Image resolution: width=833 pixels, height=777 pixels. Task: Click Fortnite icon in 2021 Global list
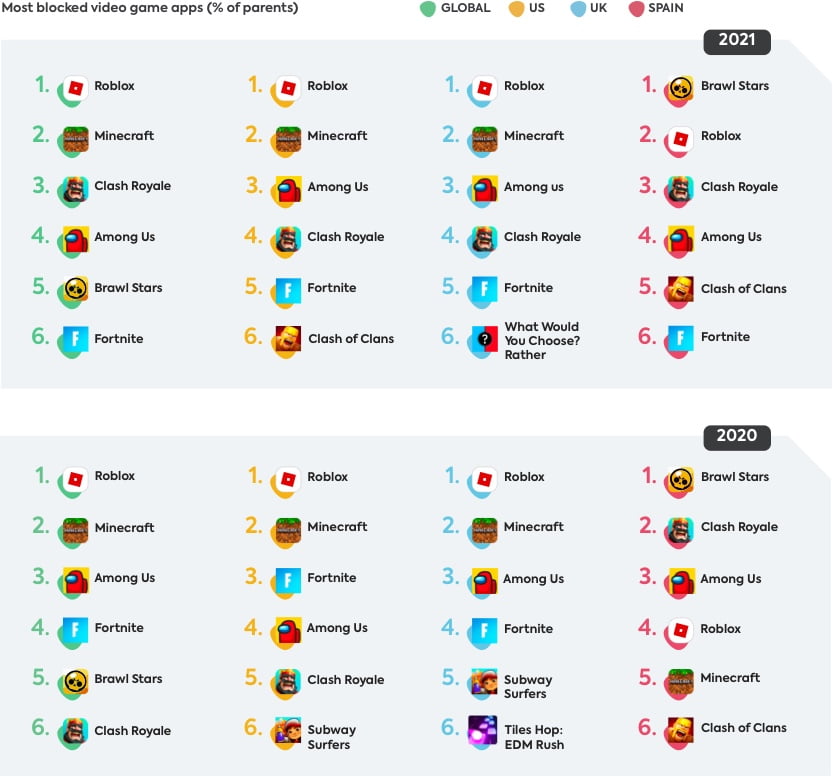(75, 338)
